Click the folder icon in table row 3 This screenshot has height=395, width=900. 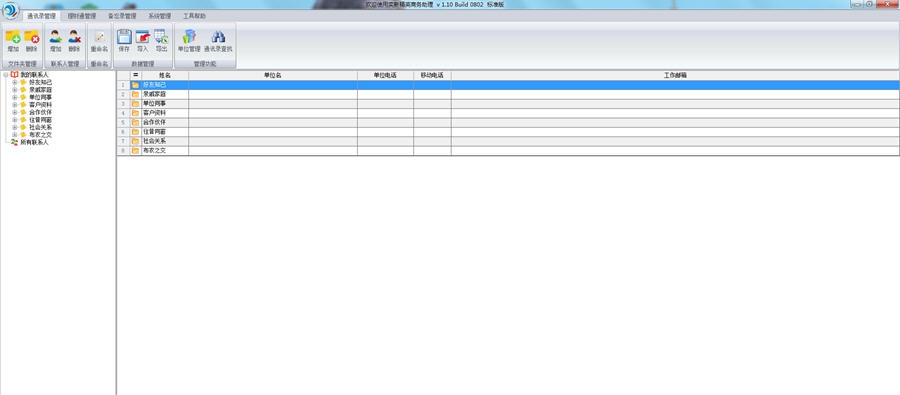click(135, 103)
